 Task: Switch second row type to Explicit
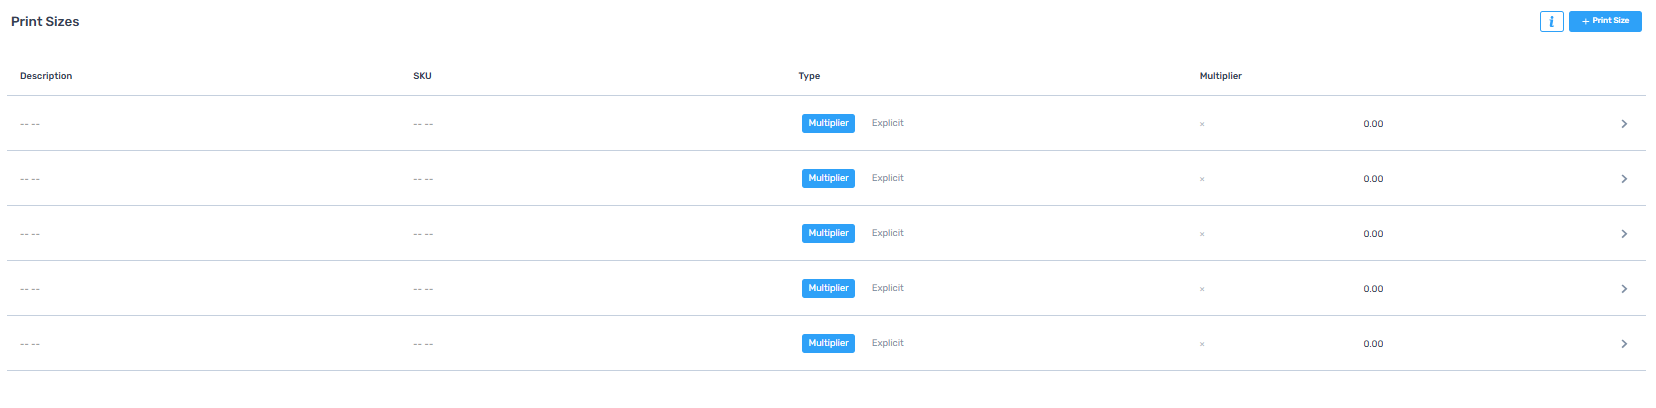pyautogui.click(x=887, y=178)
